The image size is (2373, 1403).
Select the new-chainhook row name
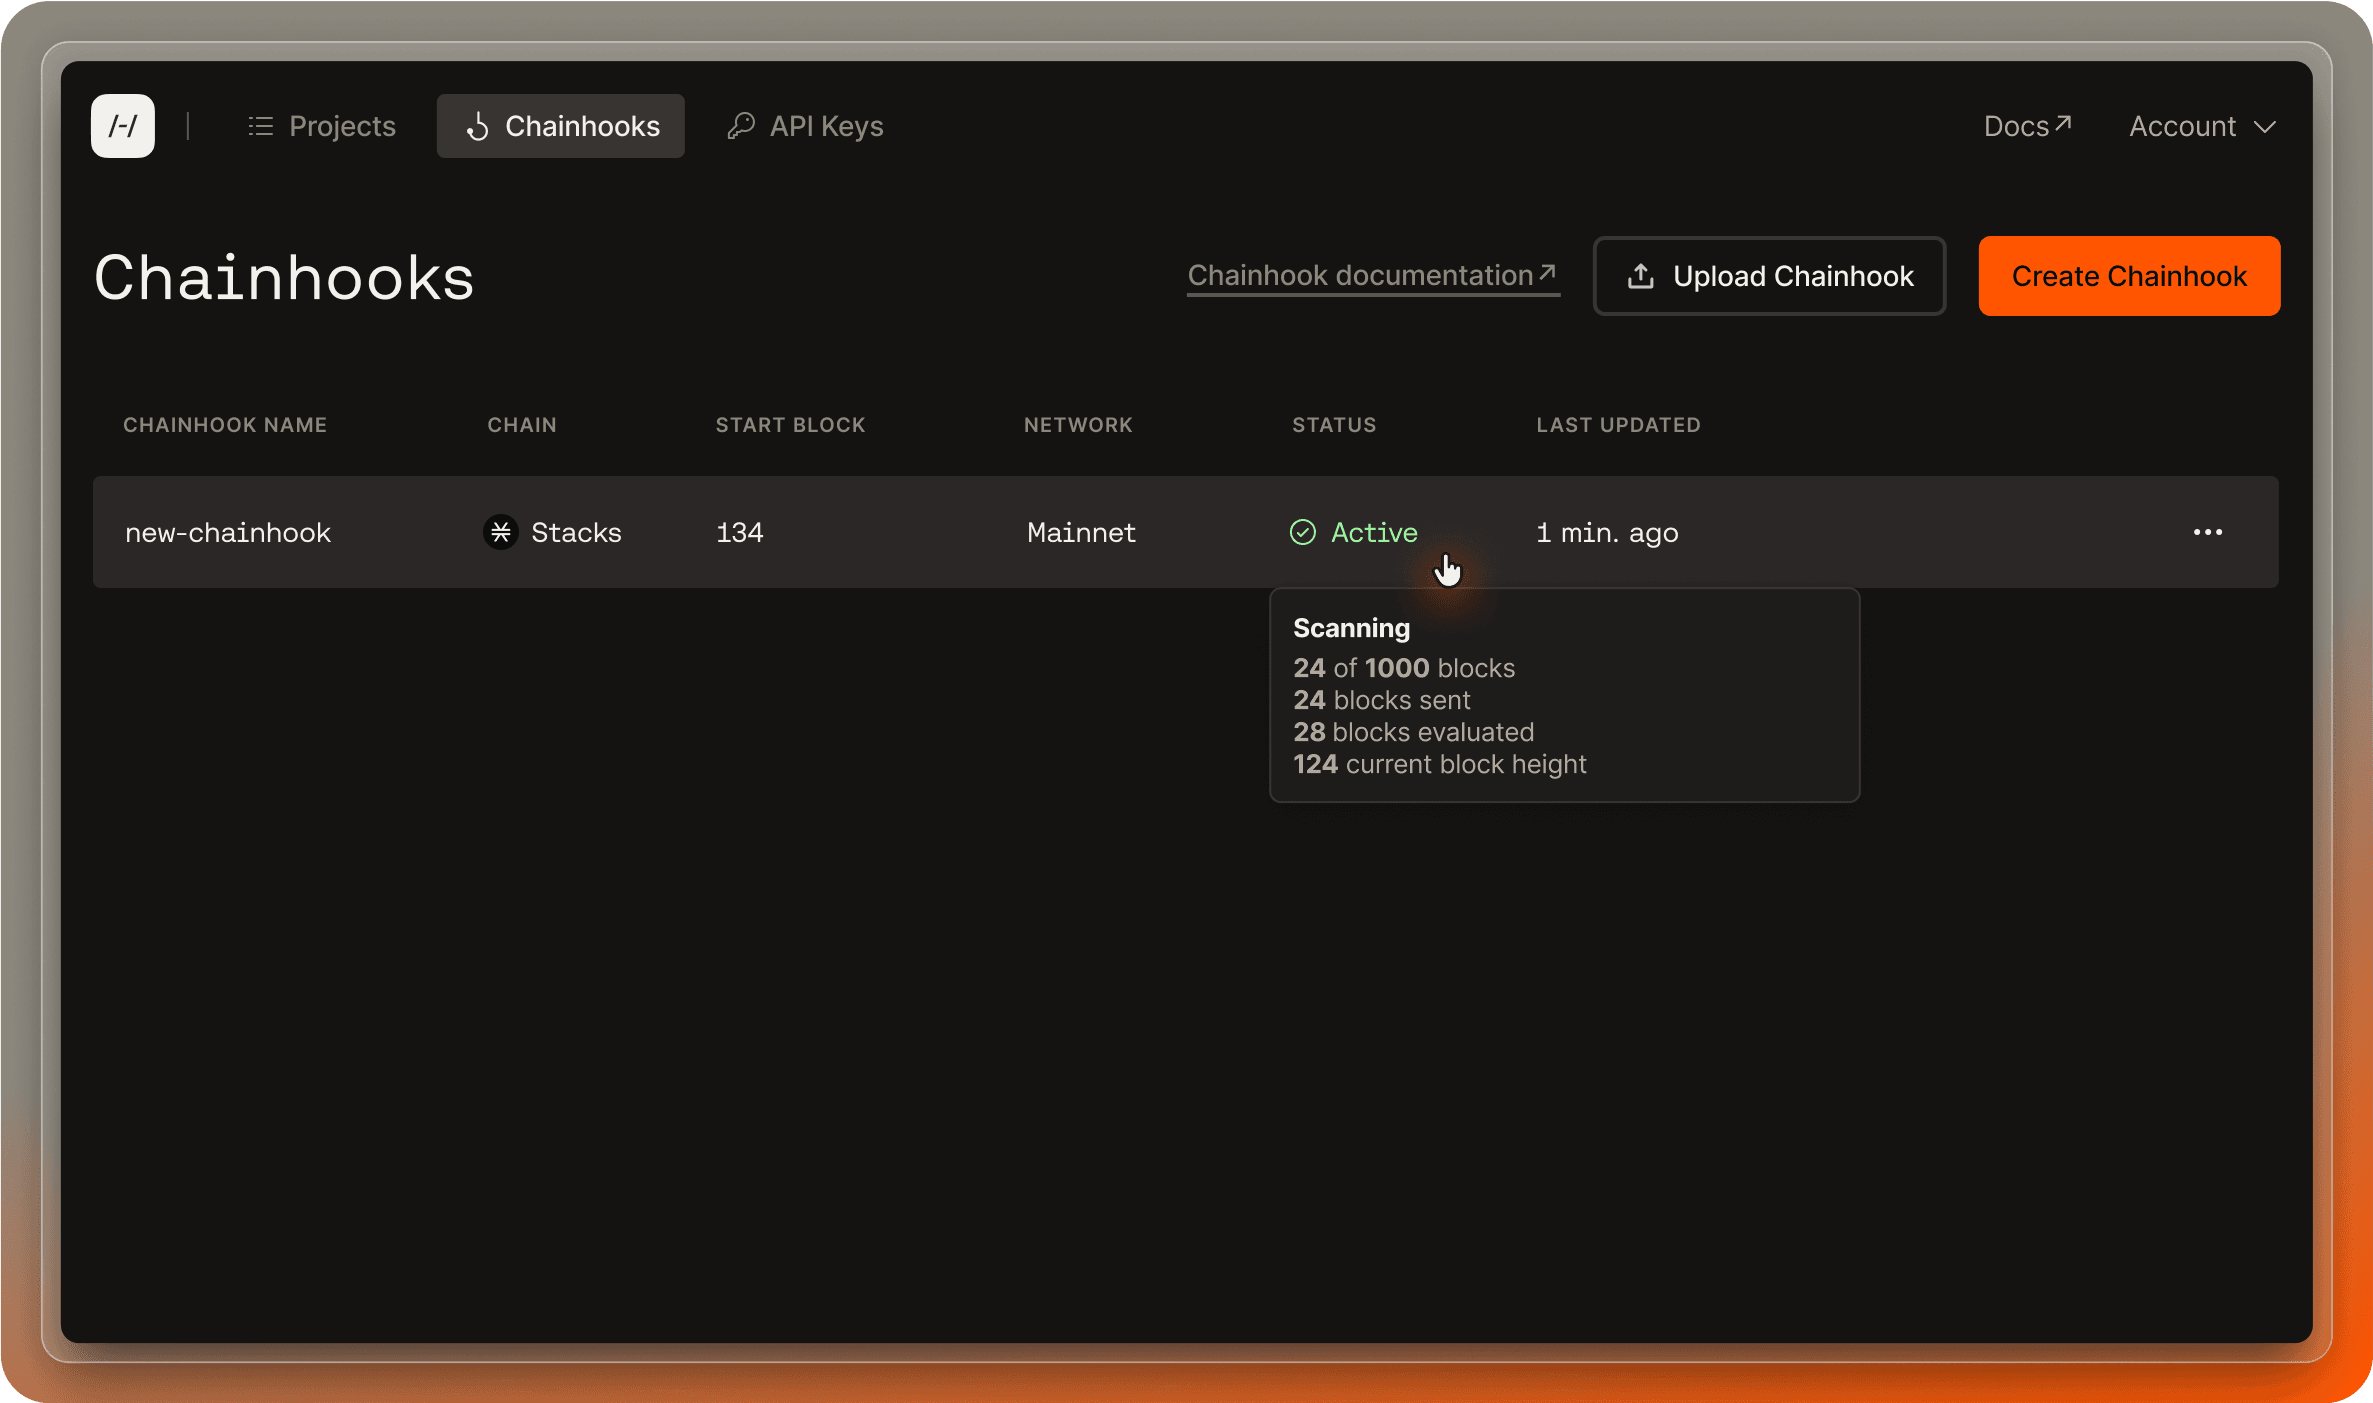pyautogui.click(x=228, y=532)
